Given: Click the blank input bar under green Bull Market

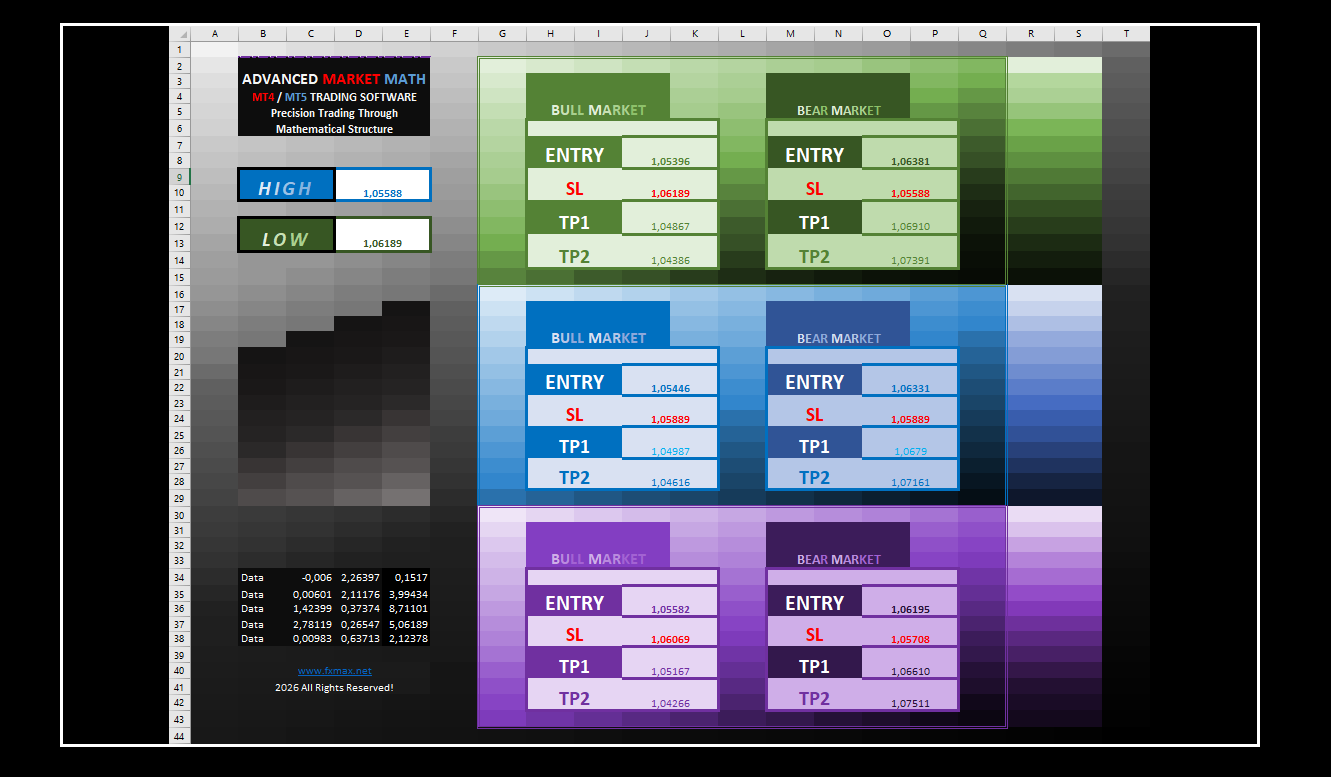Looking at the screenshot, I should (622, 128).
